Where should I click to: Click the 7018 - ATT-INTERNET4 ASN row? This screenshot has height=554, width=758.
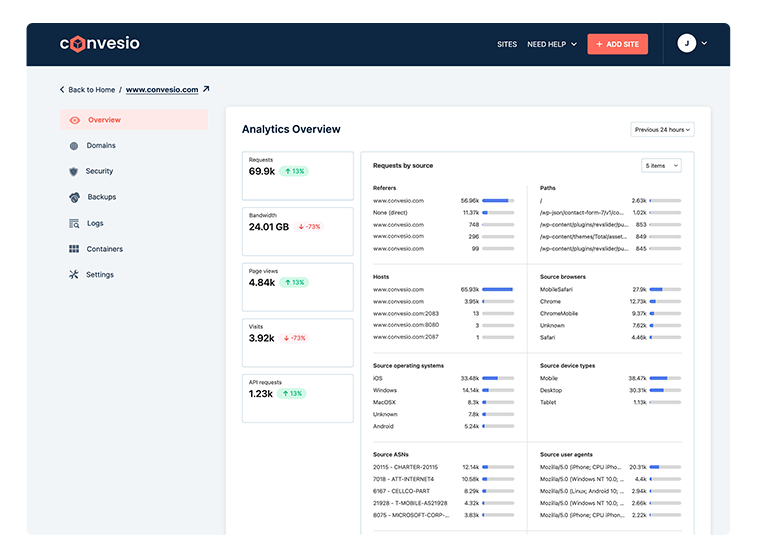(443, 480)
